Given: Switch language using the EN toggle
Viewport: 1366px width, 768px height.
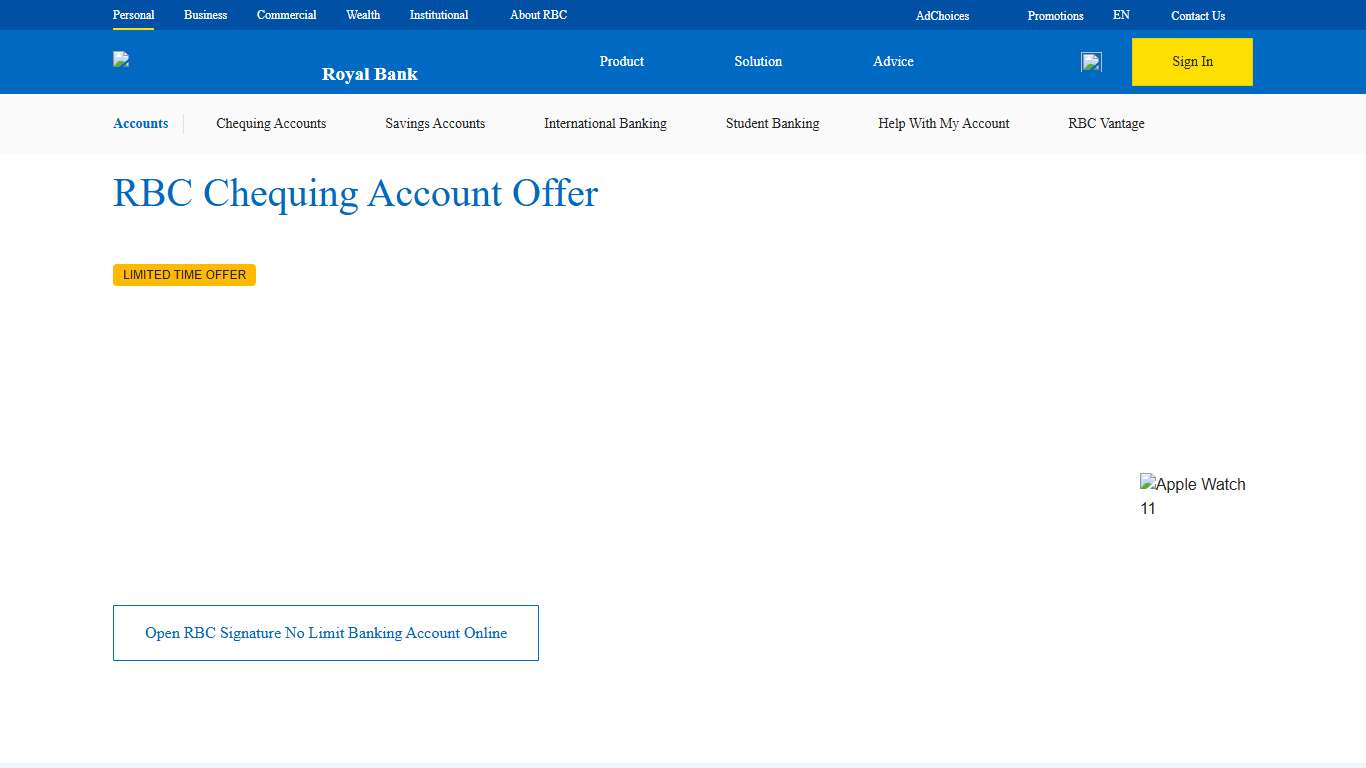Looking at the screenshot, I should coord(1121,15).
